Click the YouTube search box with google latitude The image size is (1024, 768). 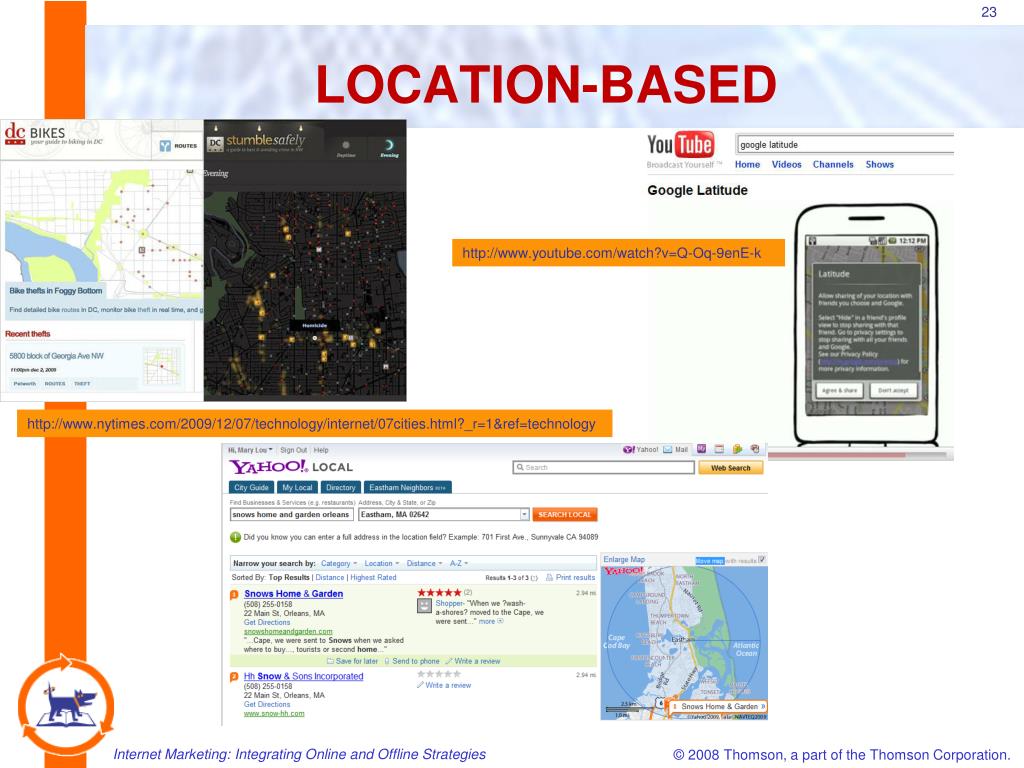tap(844, 144)
